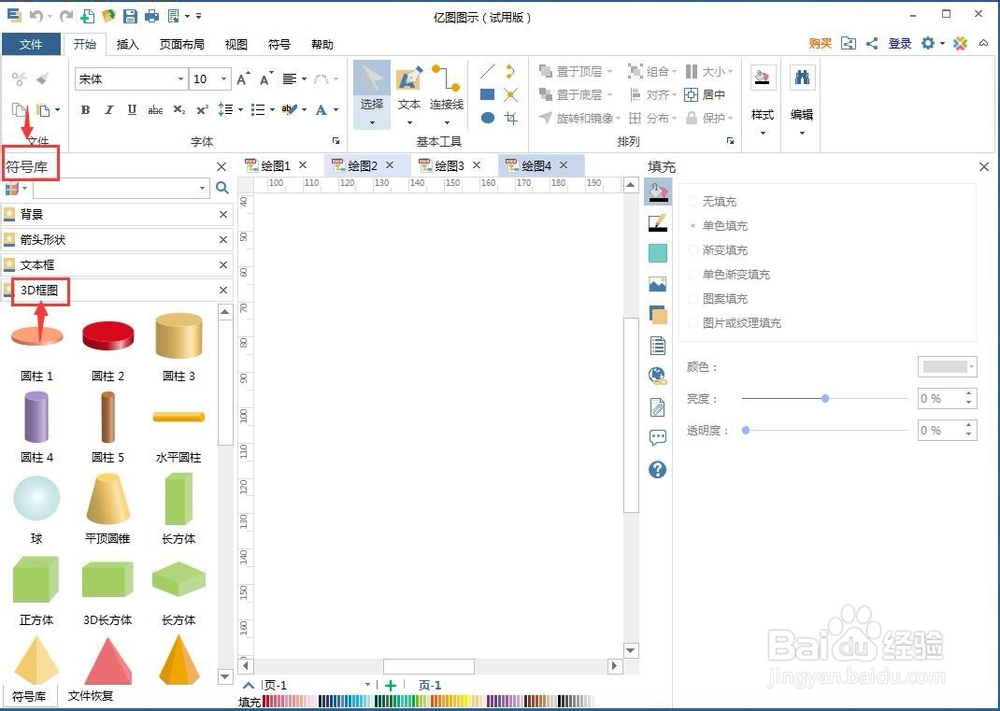Click the ellipse drawing tool
This screenshot has width=1000, height=711.
[486, 117]
